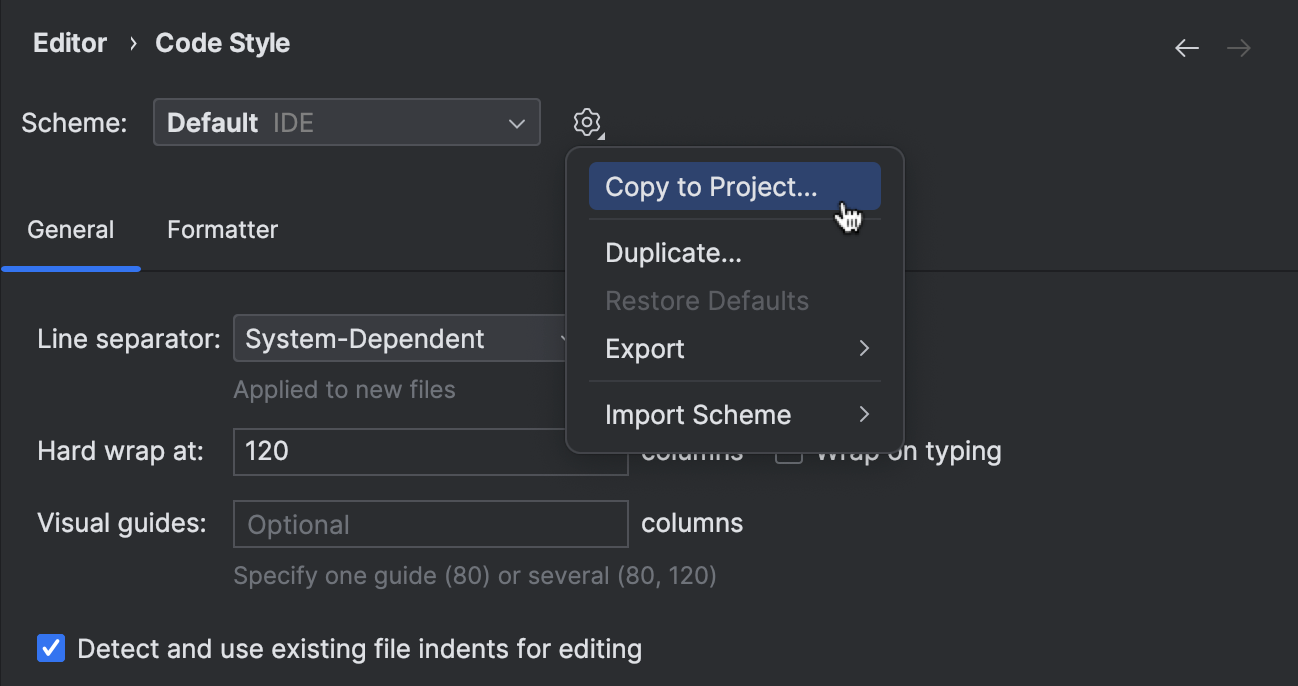Enable Wrap on typing
1298x686 pixels.
click(788, 451)
